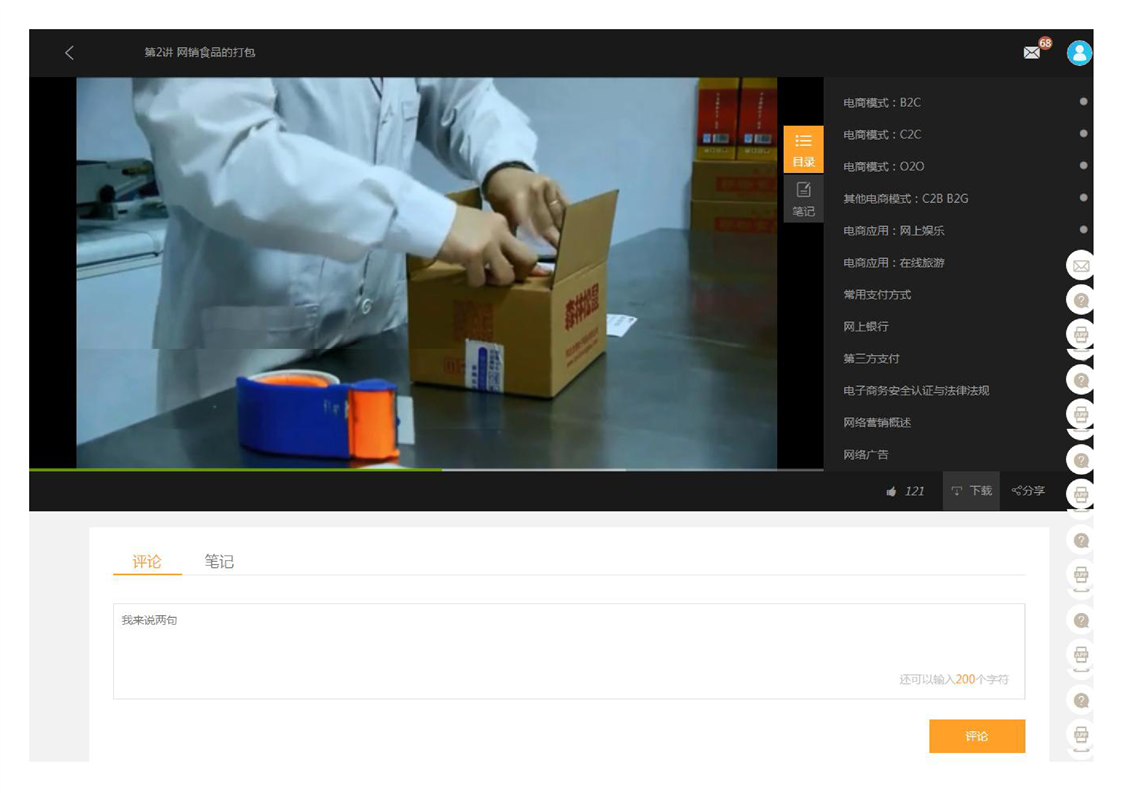
Task: Select the dot beside 电商模式：C2C
Action: [1084, 134]
